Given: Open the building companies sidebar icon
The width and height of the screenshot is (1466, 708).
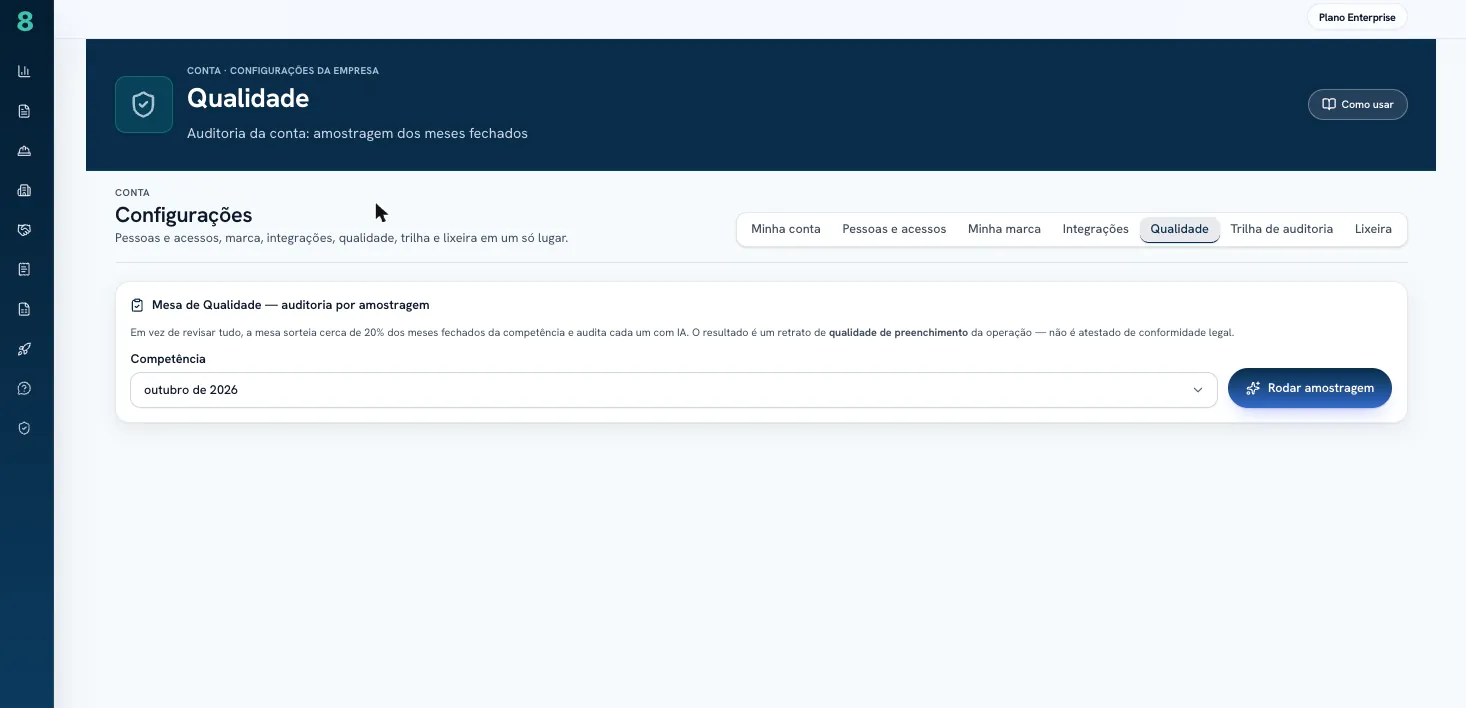Looking at the screenshot, I should (x=24, y=190).
